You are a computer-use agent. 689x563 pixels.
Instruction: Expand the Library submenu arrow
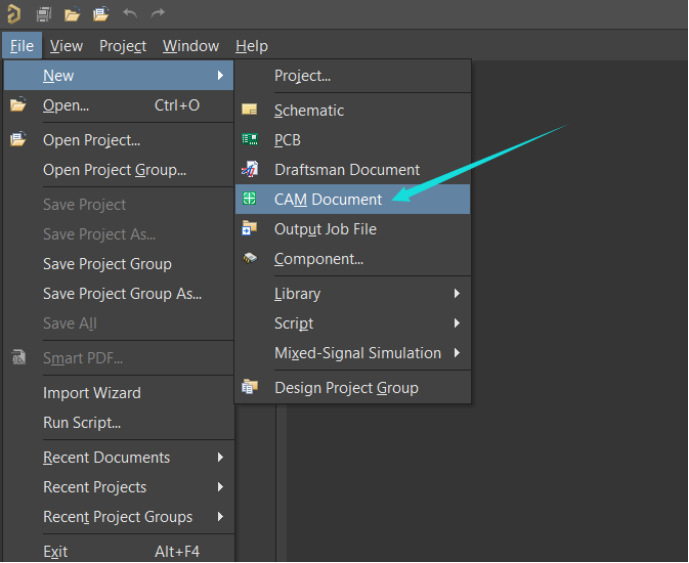456,294
